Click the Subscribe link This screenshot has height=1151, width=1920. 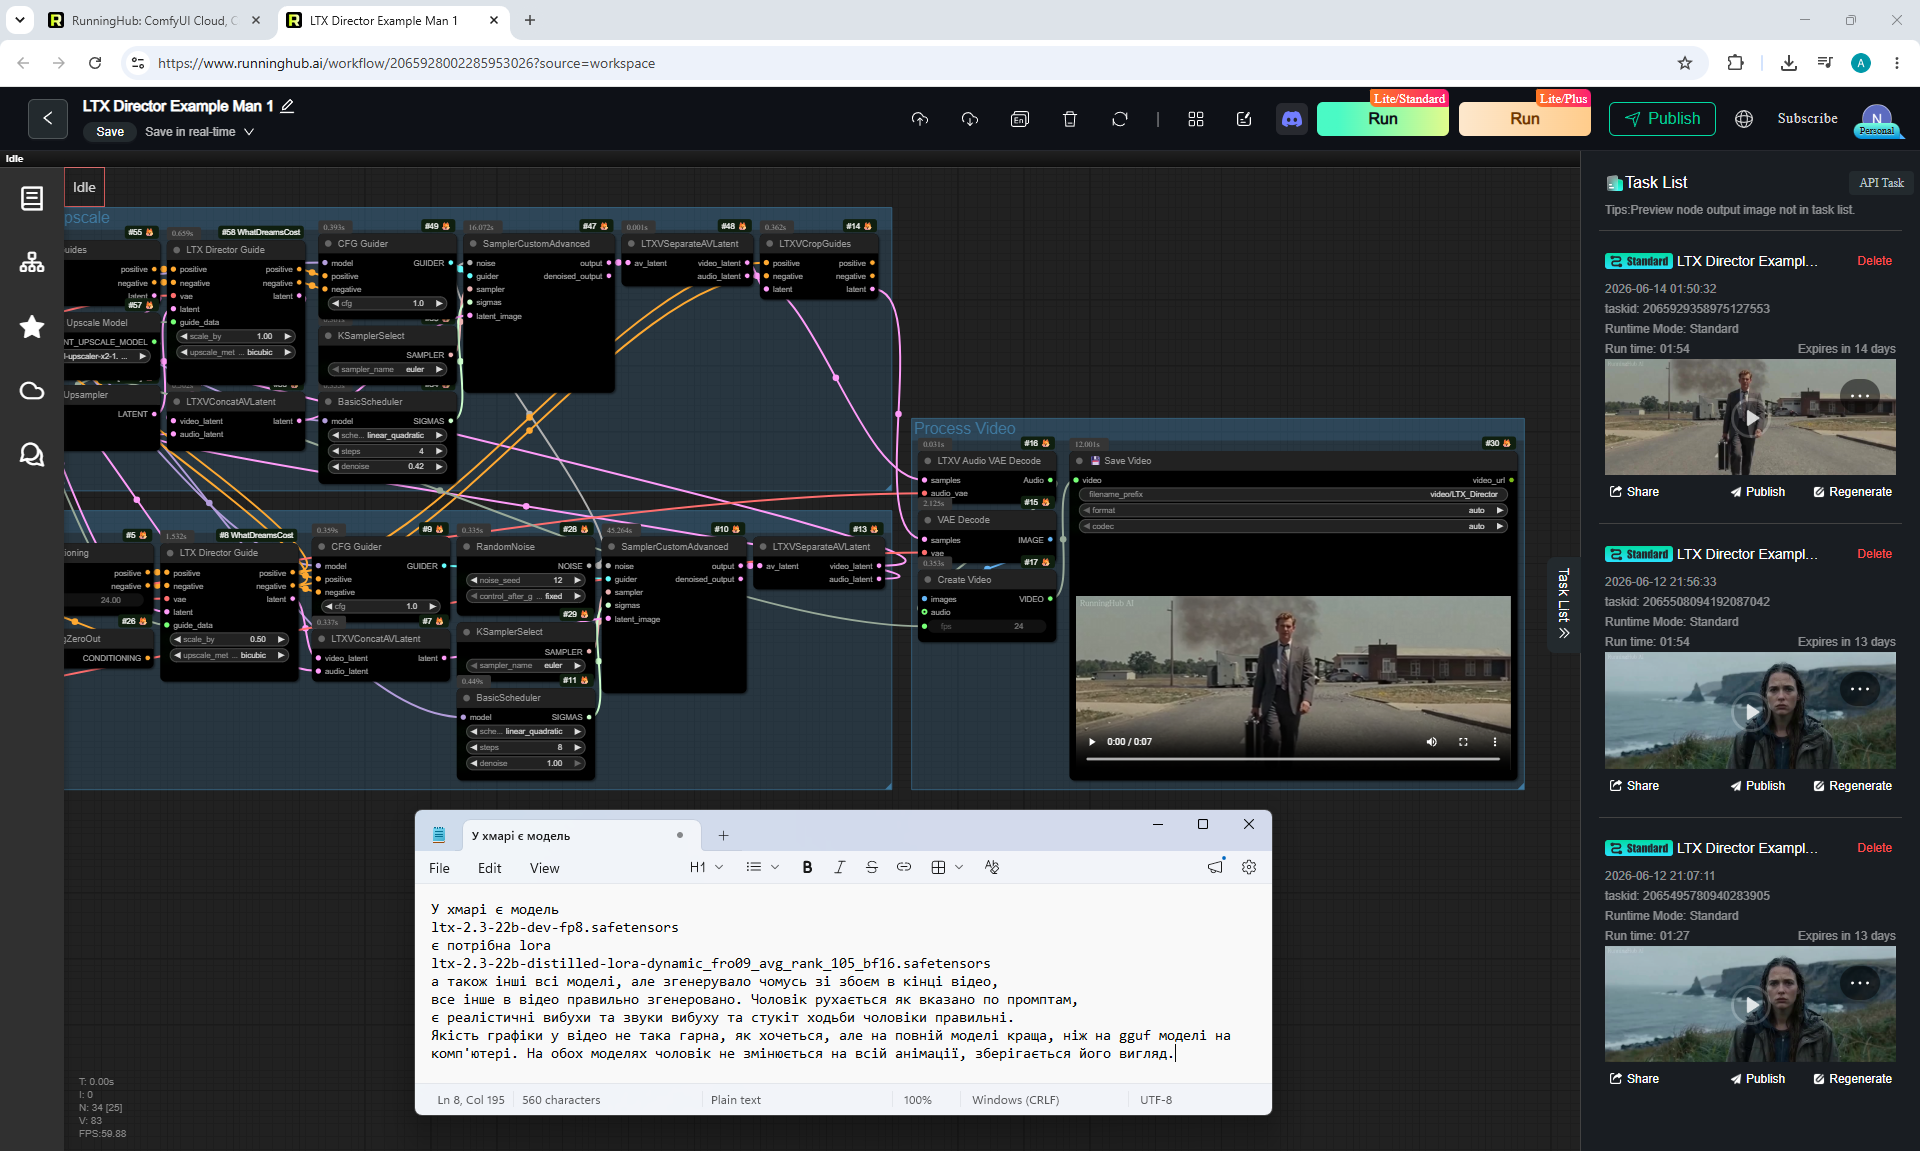pyautogui.click(x=1807, y=119)
